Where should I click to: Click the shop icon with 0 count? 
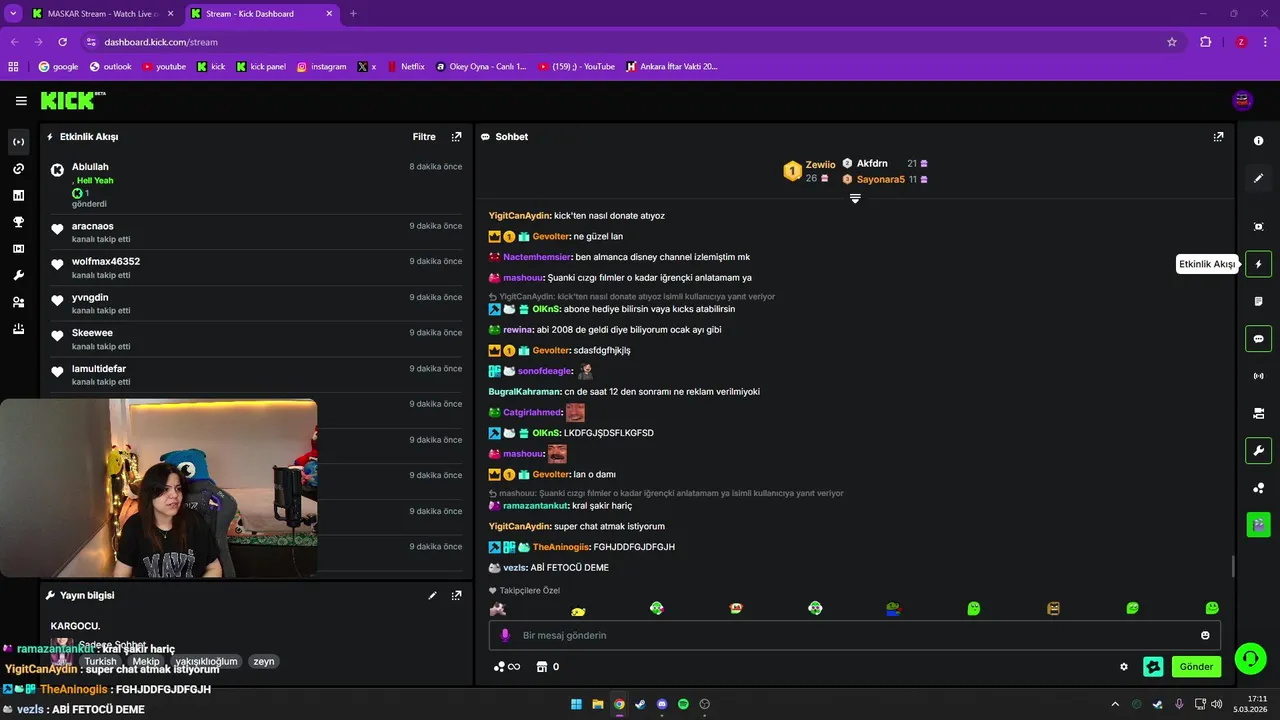click(547, 667)
